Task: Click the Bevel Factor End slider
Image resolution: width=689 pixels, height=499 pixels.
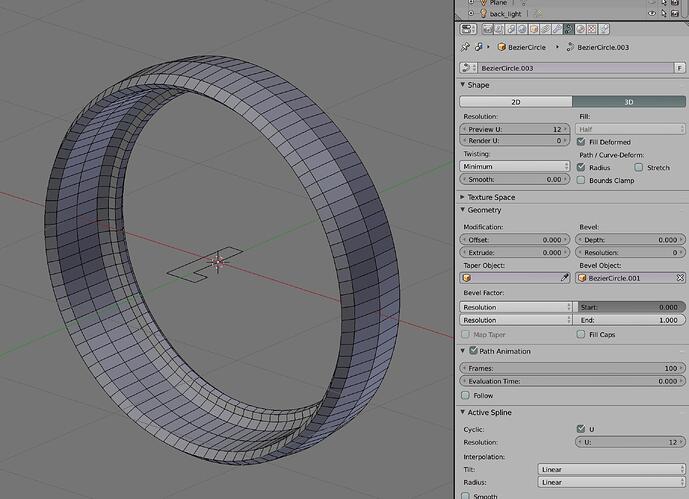Action: [630, 320]
